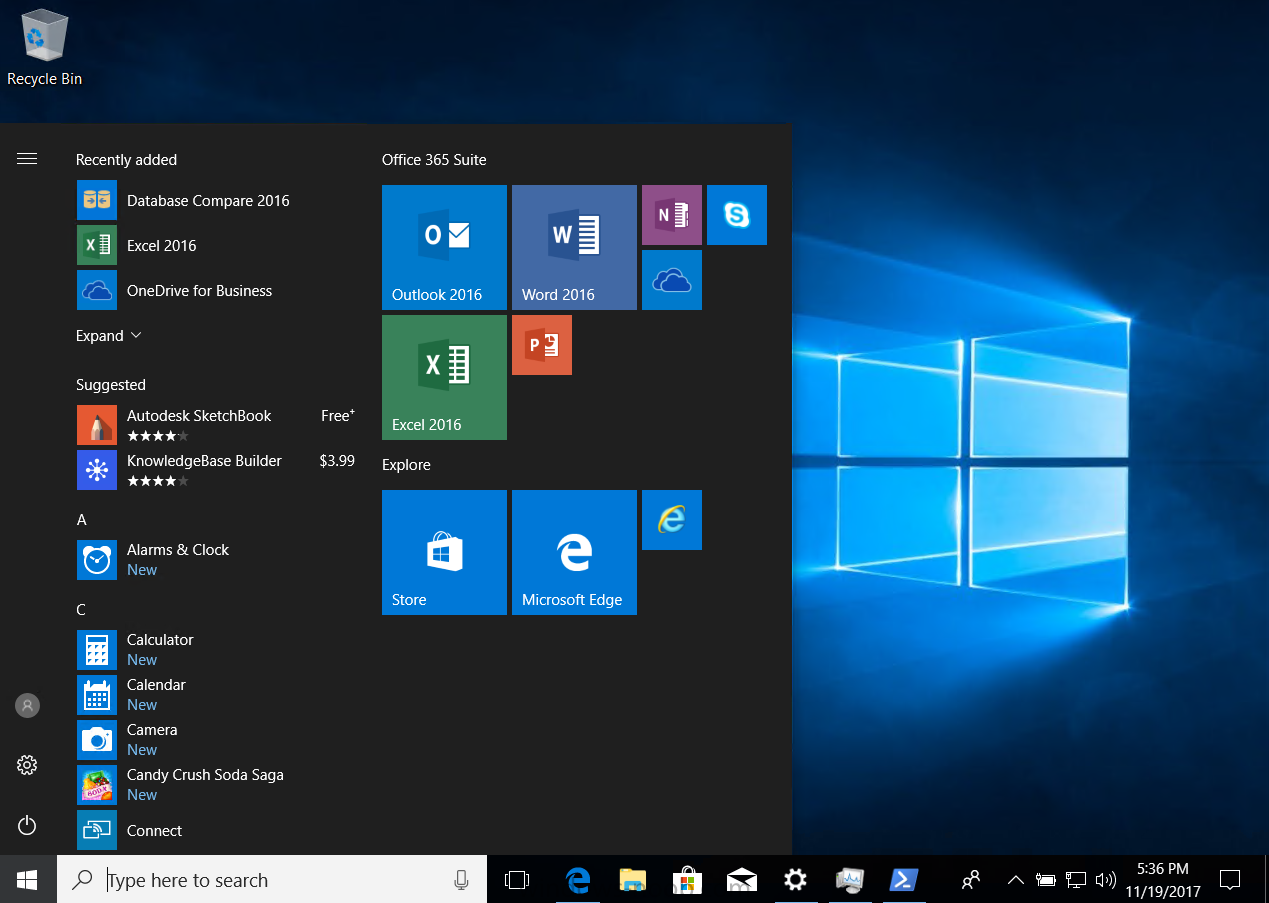Open the volume control in the system tray
The image size is (1269, 903).
[1105, 880]
